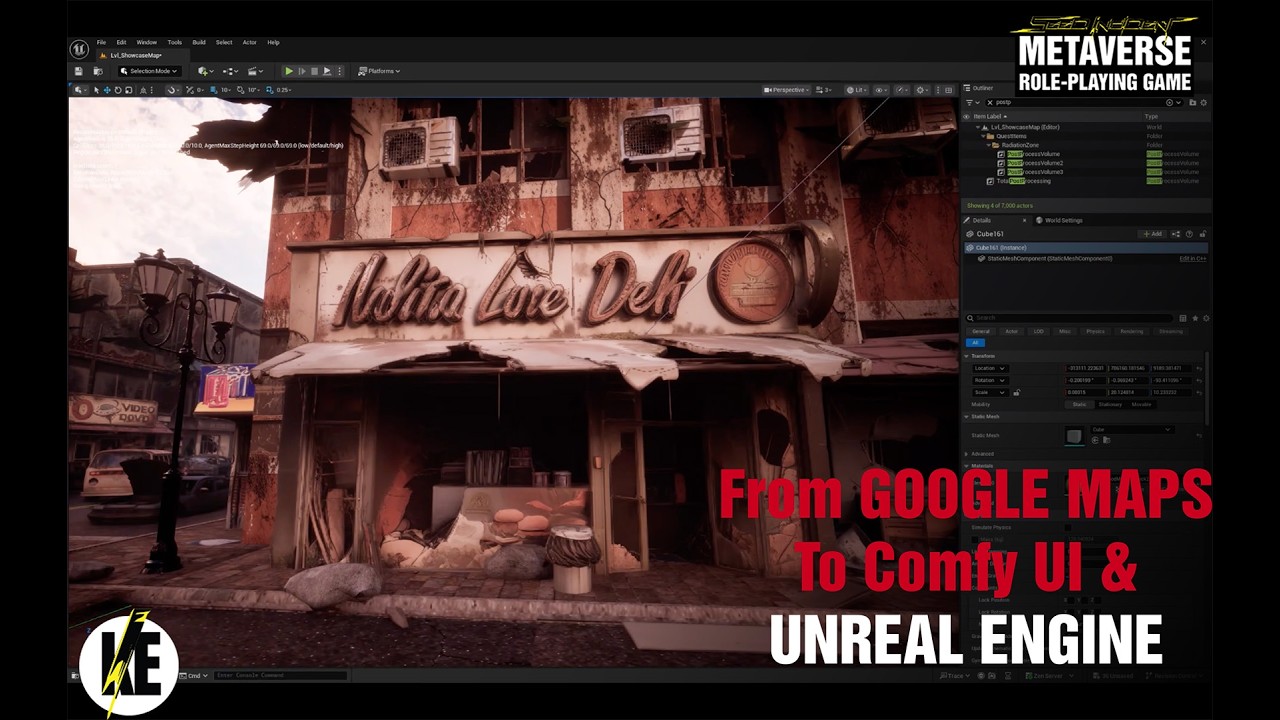Choose the Scale gizmo tool
1280x720 pixels.
(129, 90)
